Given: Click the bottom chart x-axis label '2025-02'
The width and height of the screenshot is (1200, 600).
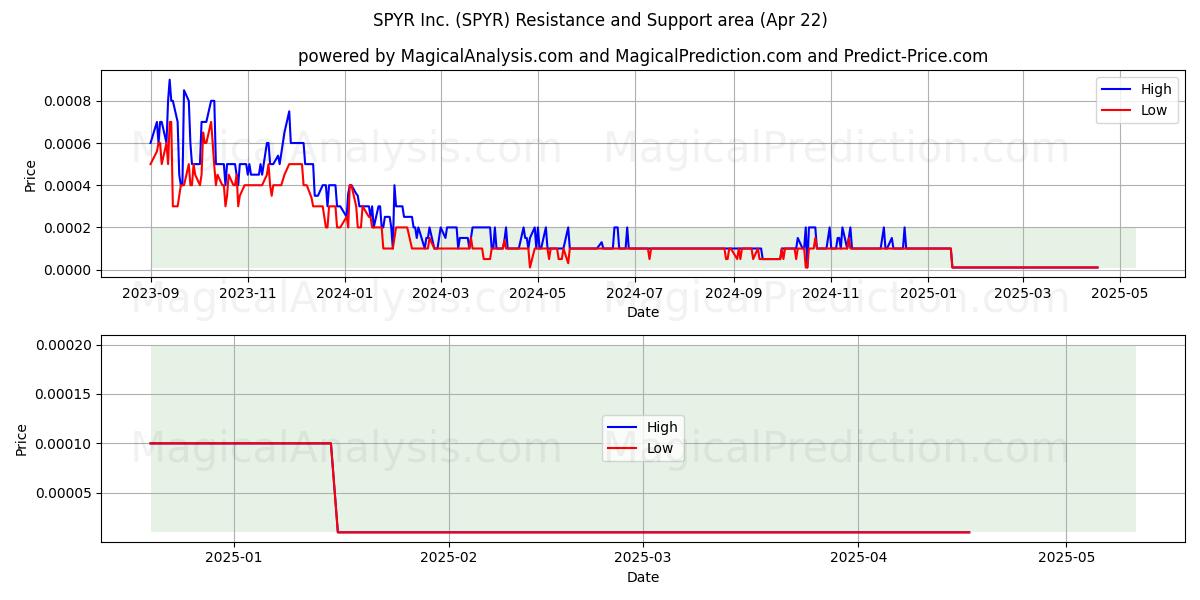Looking at the screenshot, I should coord(449,558).
